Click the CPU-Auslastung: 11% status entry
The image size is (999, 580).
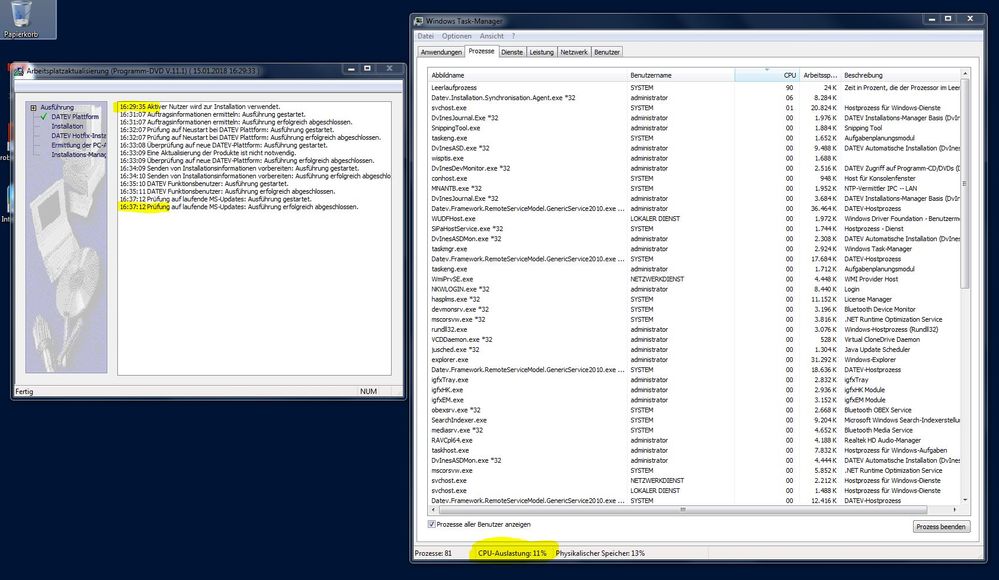[512, 553]
